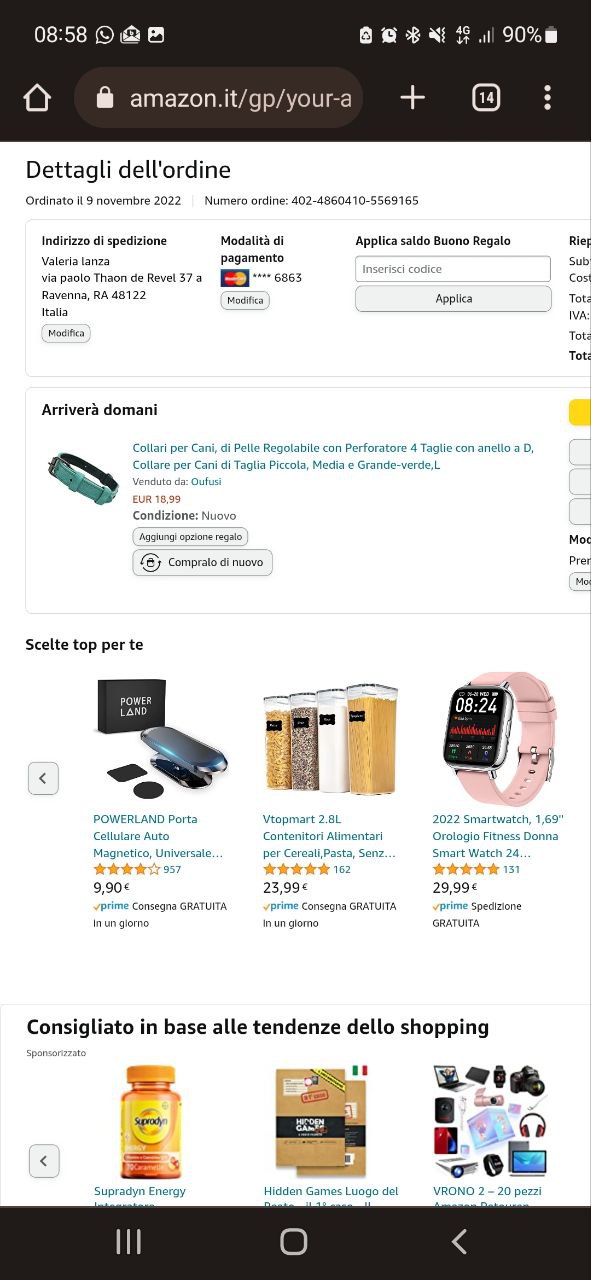591x1280 pixels.
Task: Go to previous items in Scelte top carousel
Action: click(x=43, y=778)
